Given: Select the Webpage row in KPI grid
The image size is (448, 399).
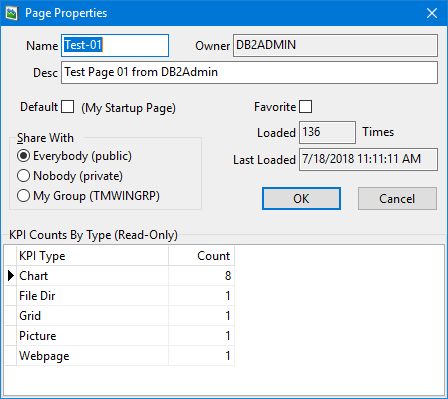Looking at the screenshot, I should pyautogui.click(x=120, y=356).
